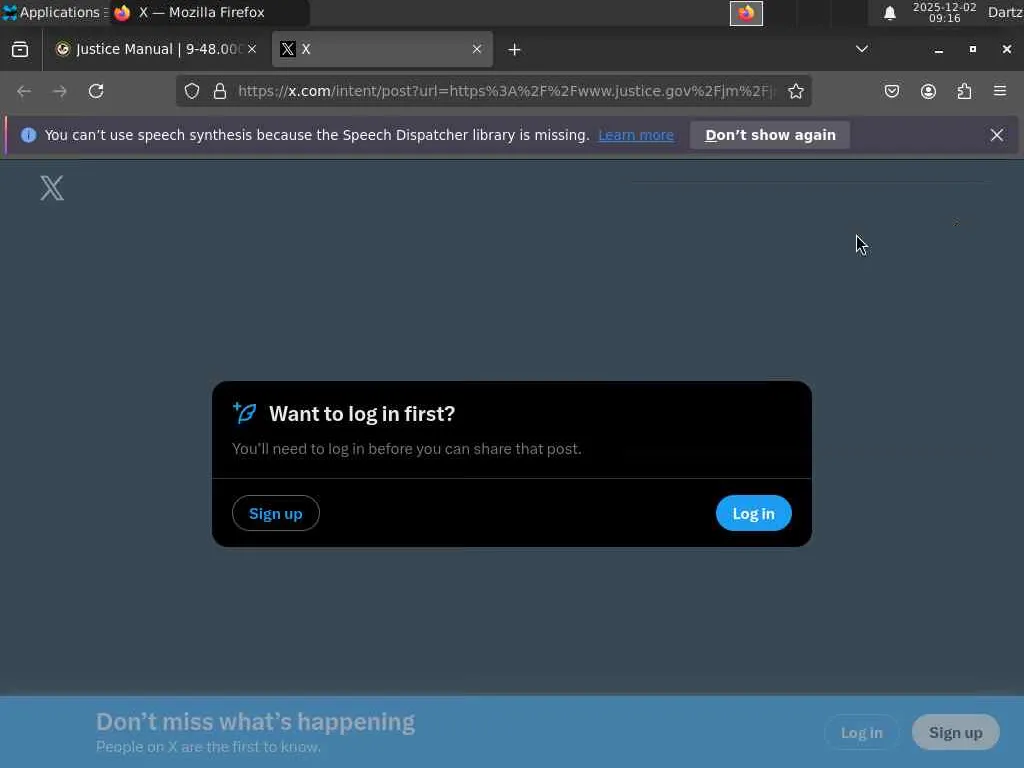
Task: Click the Firefox icon in top panel tray
Action: [746, 13]
